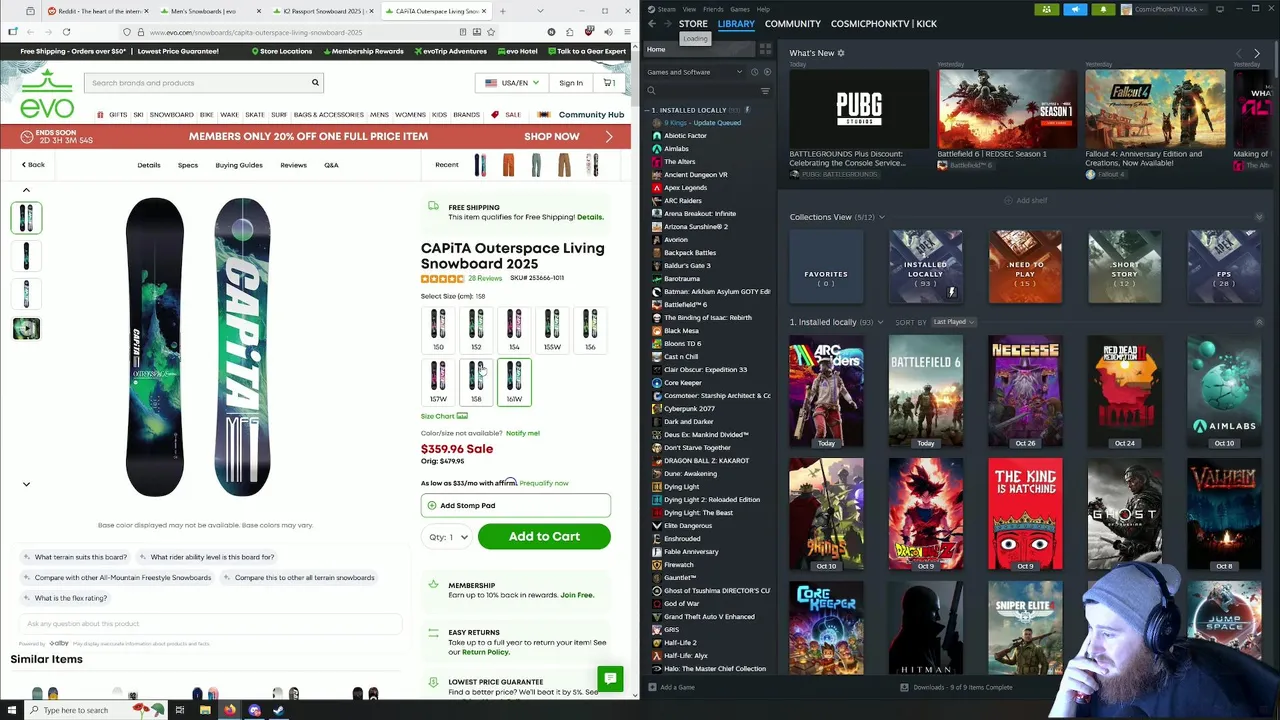1280x720 pixels.
Task: Click the Windows Start button
Action: tap(11, 710)
